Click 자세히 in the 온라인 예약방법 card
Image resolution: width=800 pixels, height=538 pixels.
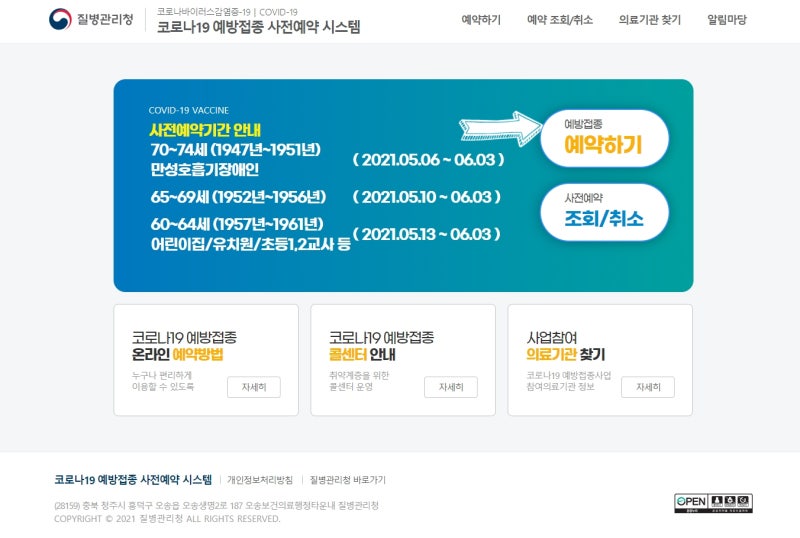click(254, 387)
